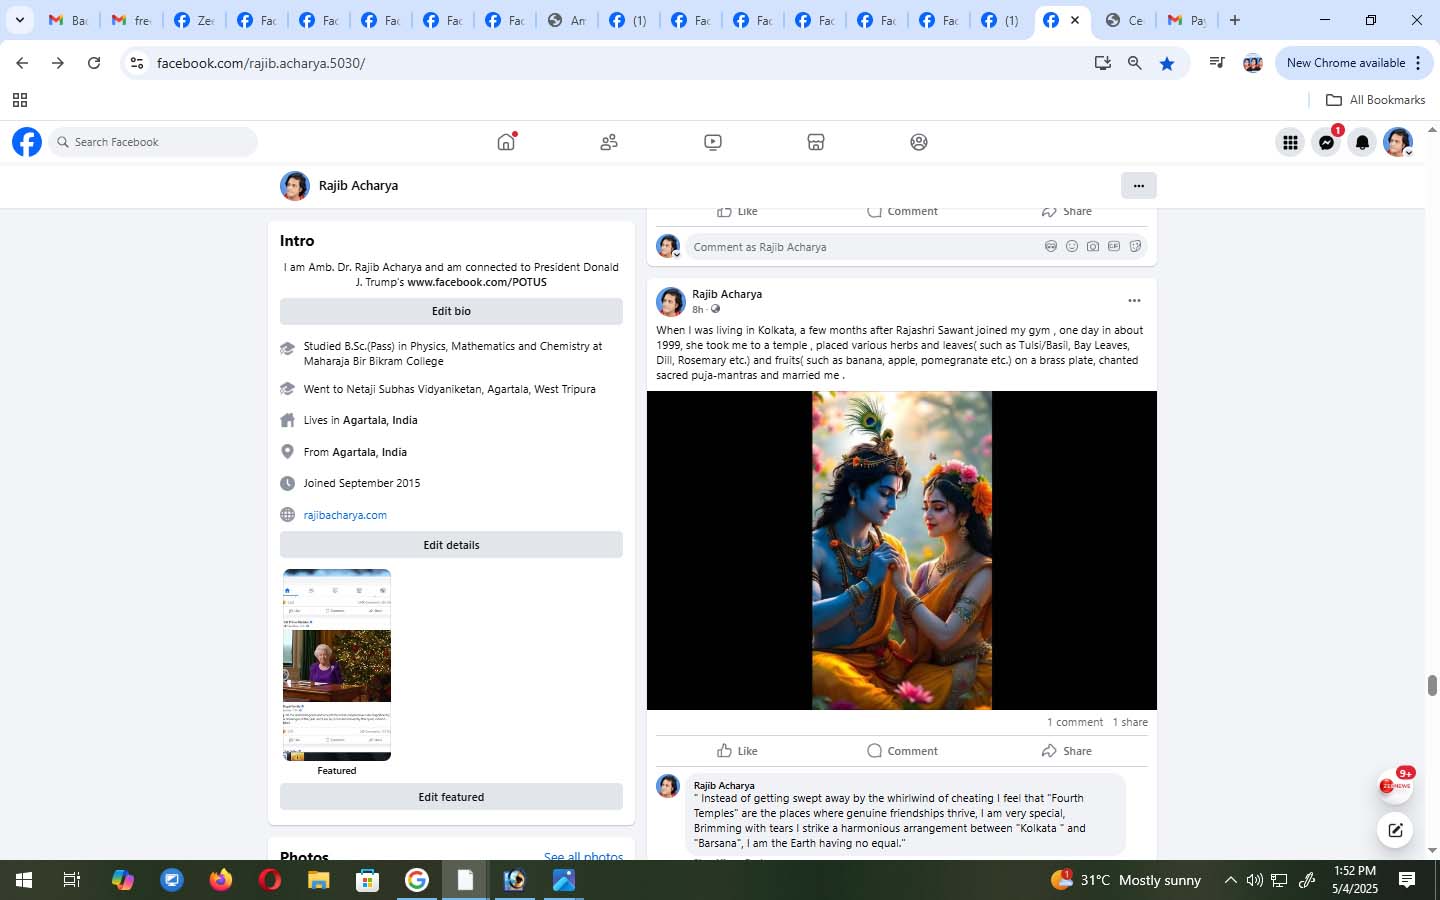Open Chrome apps grid shortcut
This screenshot has height=900, width=1440.
[19, 100]
